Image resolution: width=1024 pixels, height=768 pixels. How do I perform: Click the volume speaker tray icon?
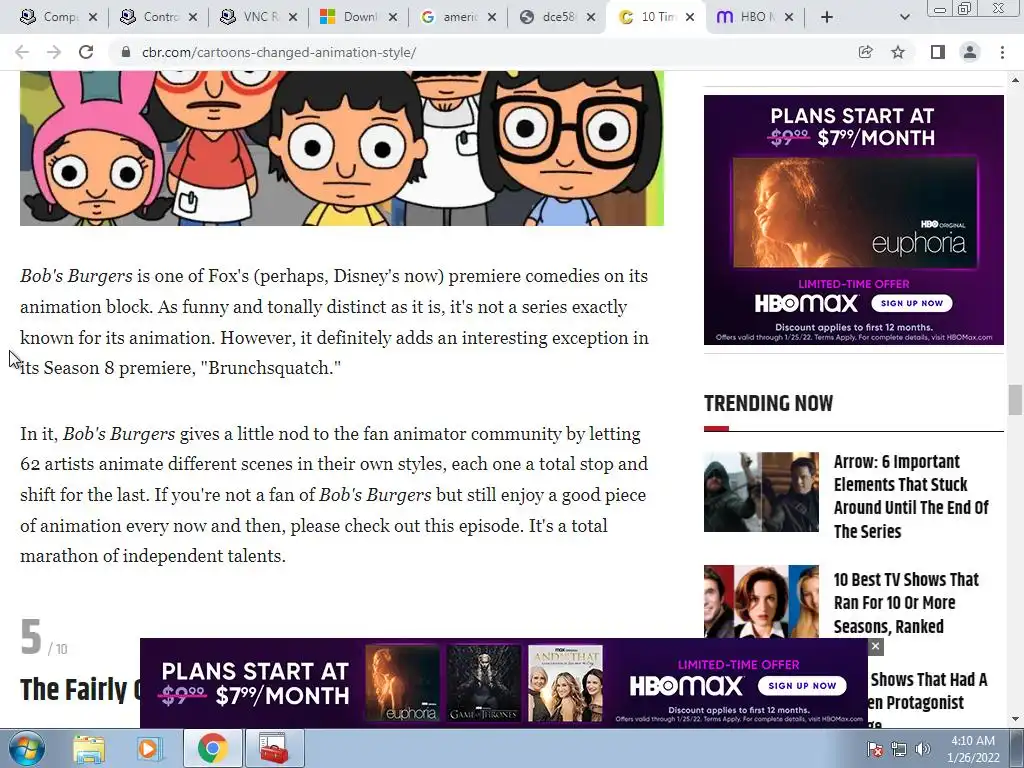(923, 749)
